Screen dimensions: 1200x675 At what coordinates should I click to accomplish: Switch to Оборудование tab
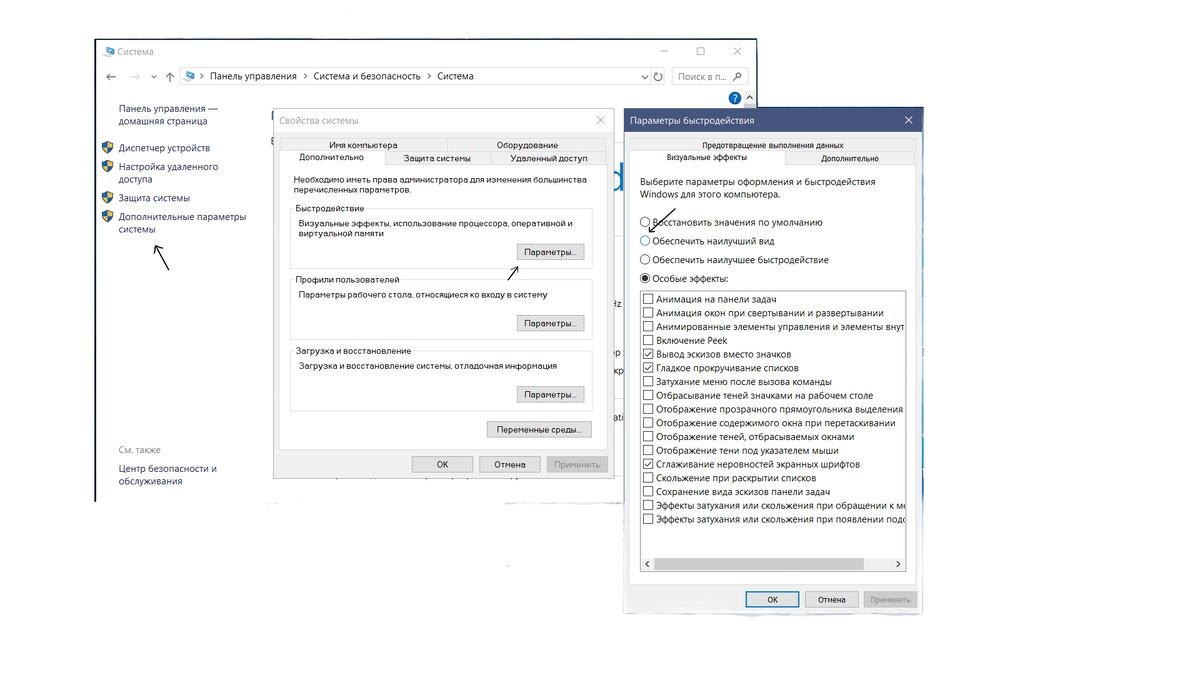click(x=527, y=145)
